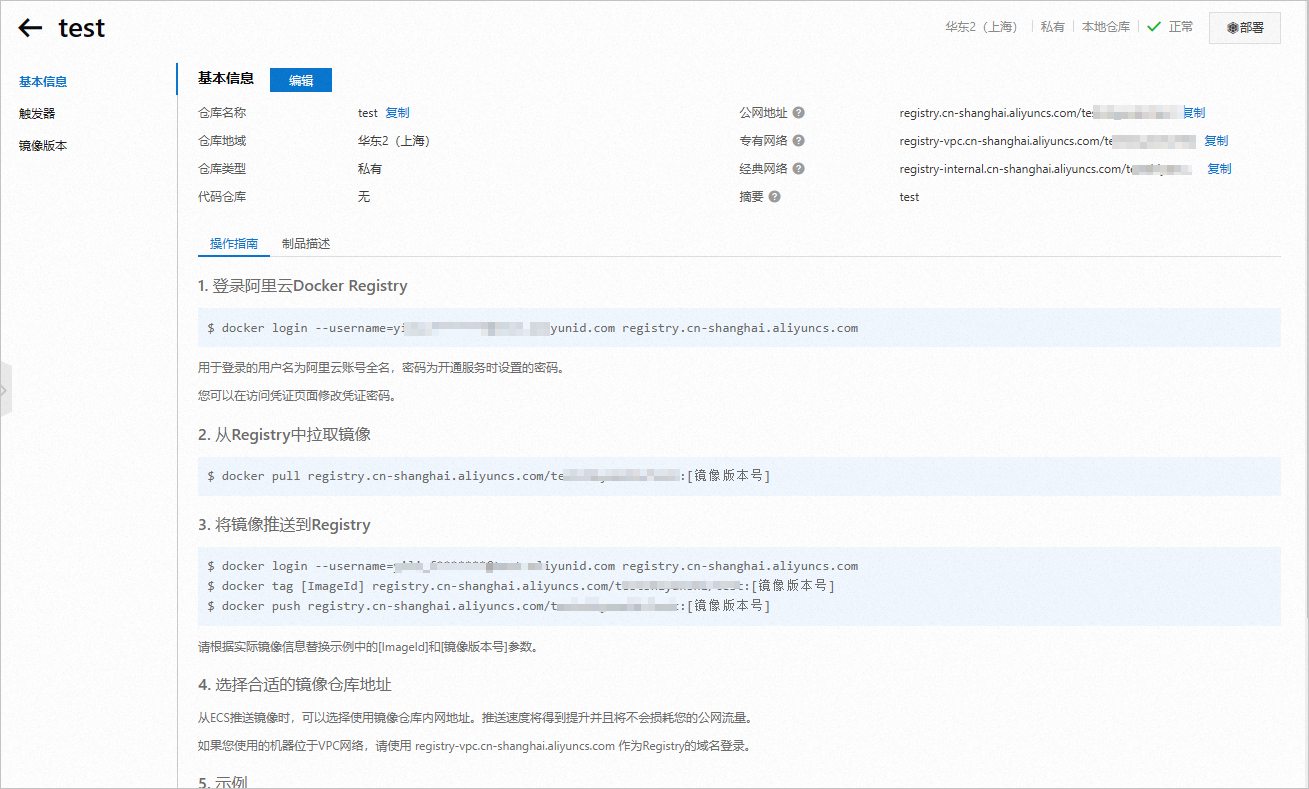
Task: Click the heading "2. 从Registry中拉取镜像"
Action: click(x=285, y=435)
